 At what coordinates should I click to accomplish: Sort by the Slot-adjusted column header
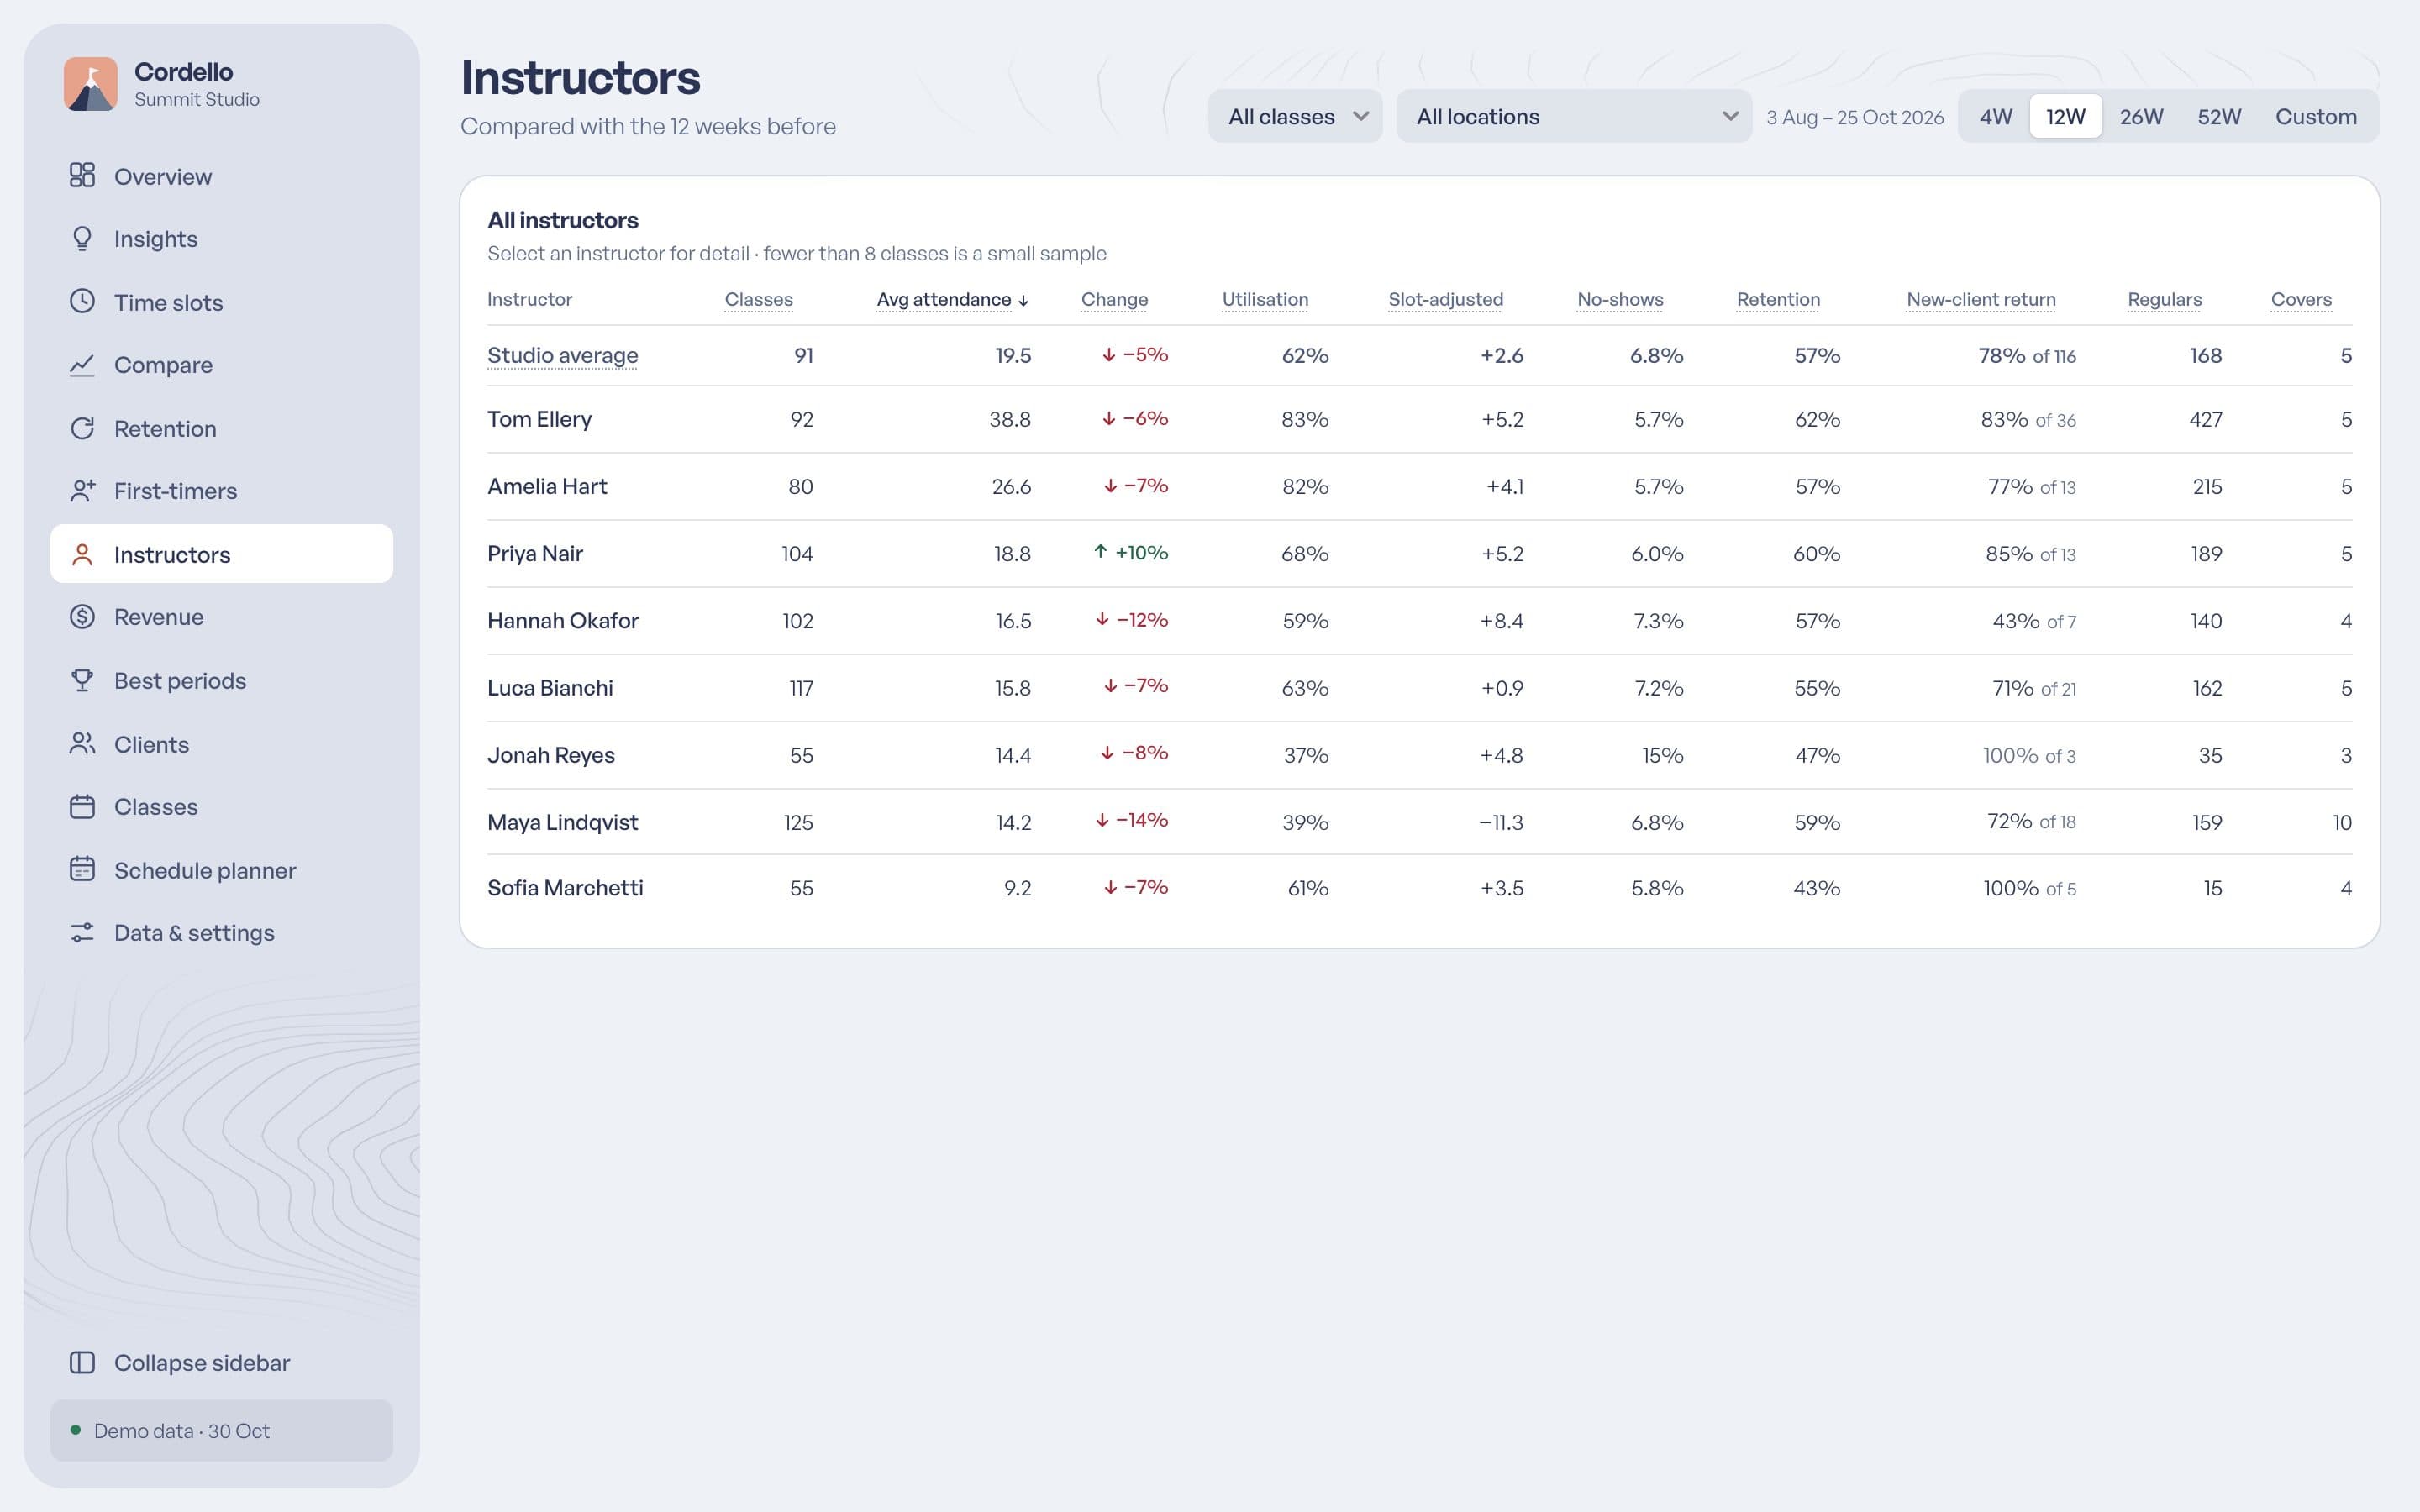pyautogui.click(x=1445, y=299)
